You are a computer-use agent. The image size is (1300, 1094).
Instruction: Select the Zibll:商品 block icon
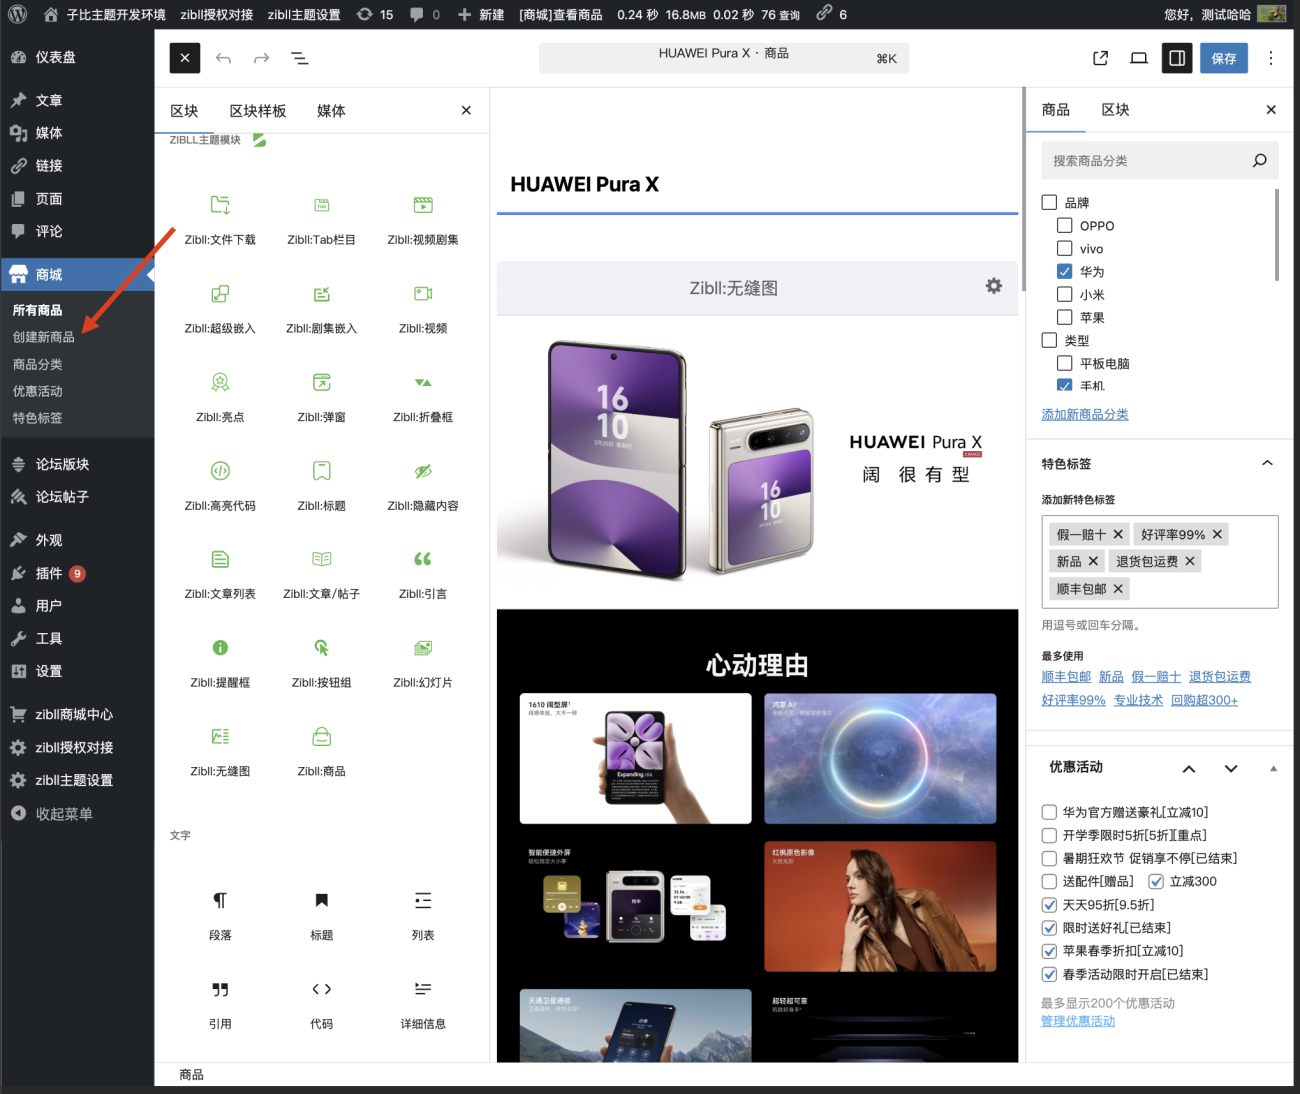click(x=321, y=737)
